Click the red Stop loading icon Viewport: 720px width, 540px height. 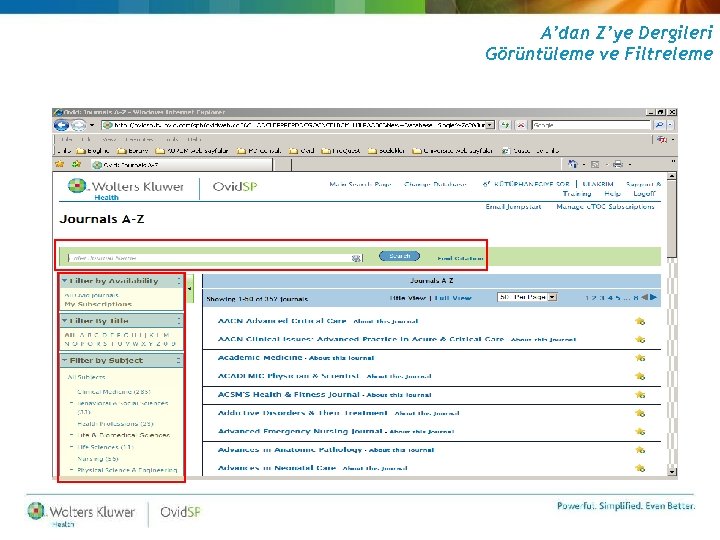(521, 125)
